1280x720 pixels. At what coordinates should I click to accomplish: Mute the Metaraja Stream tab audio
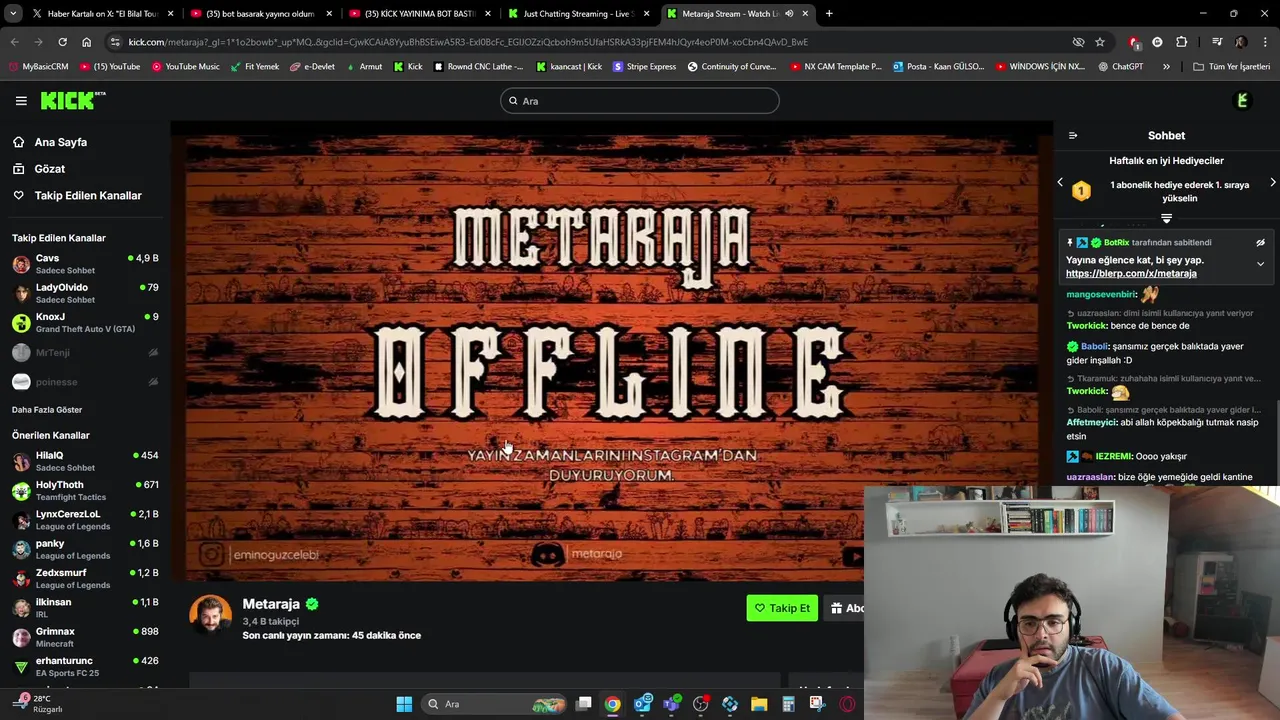coord(789,14)
